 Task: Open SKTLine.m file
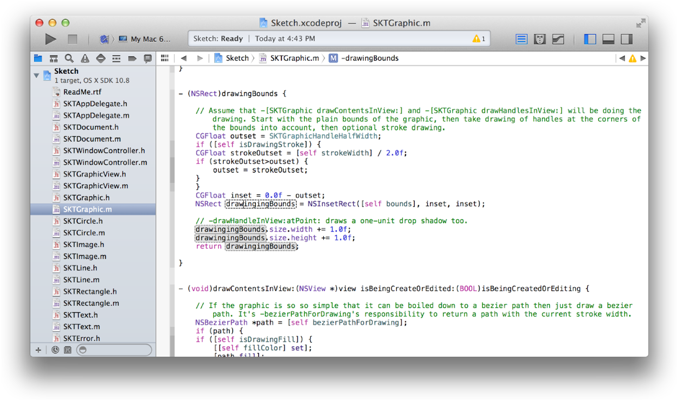point(81,279)
